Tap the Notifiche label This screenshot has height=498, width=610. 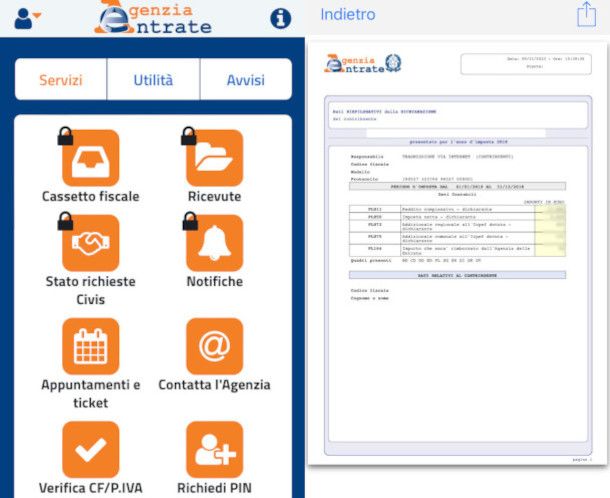214,281
